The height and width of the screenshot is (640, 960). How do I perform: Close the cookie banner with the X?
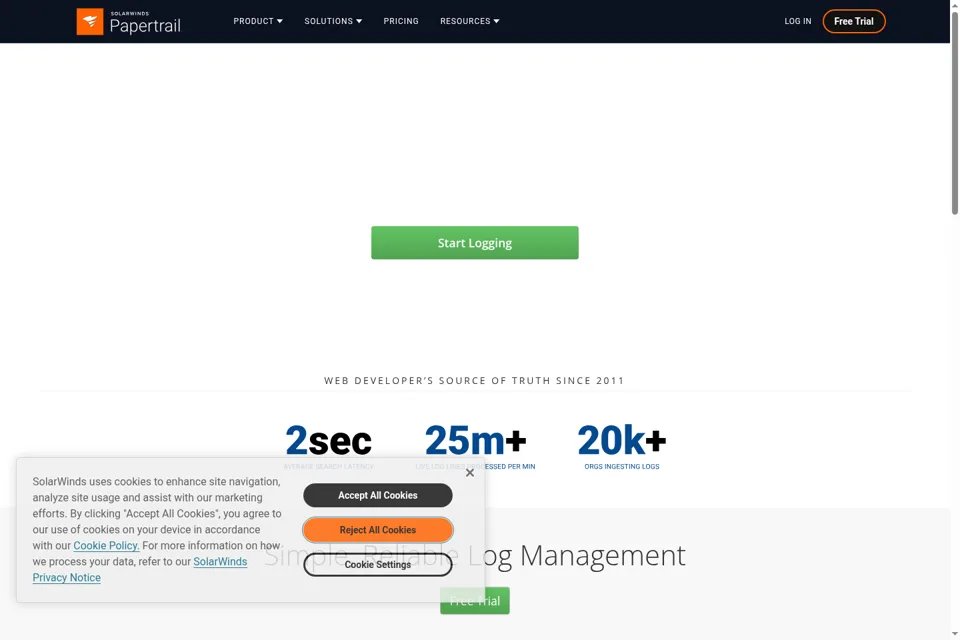pos(470,473)
